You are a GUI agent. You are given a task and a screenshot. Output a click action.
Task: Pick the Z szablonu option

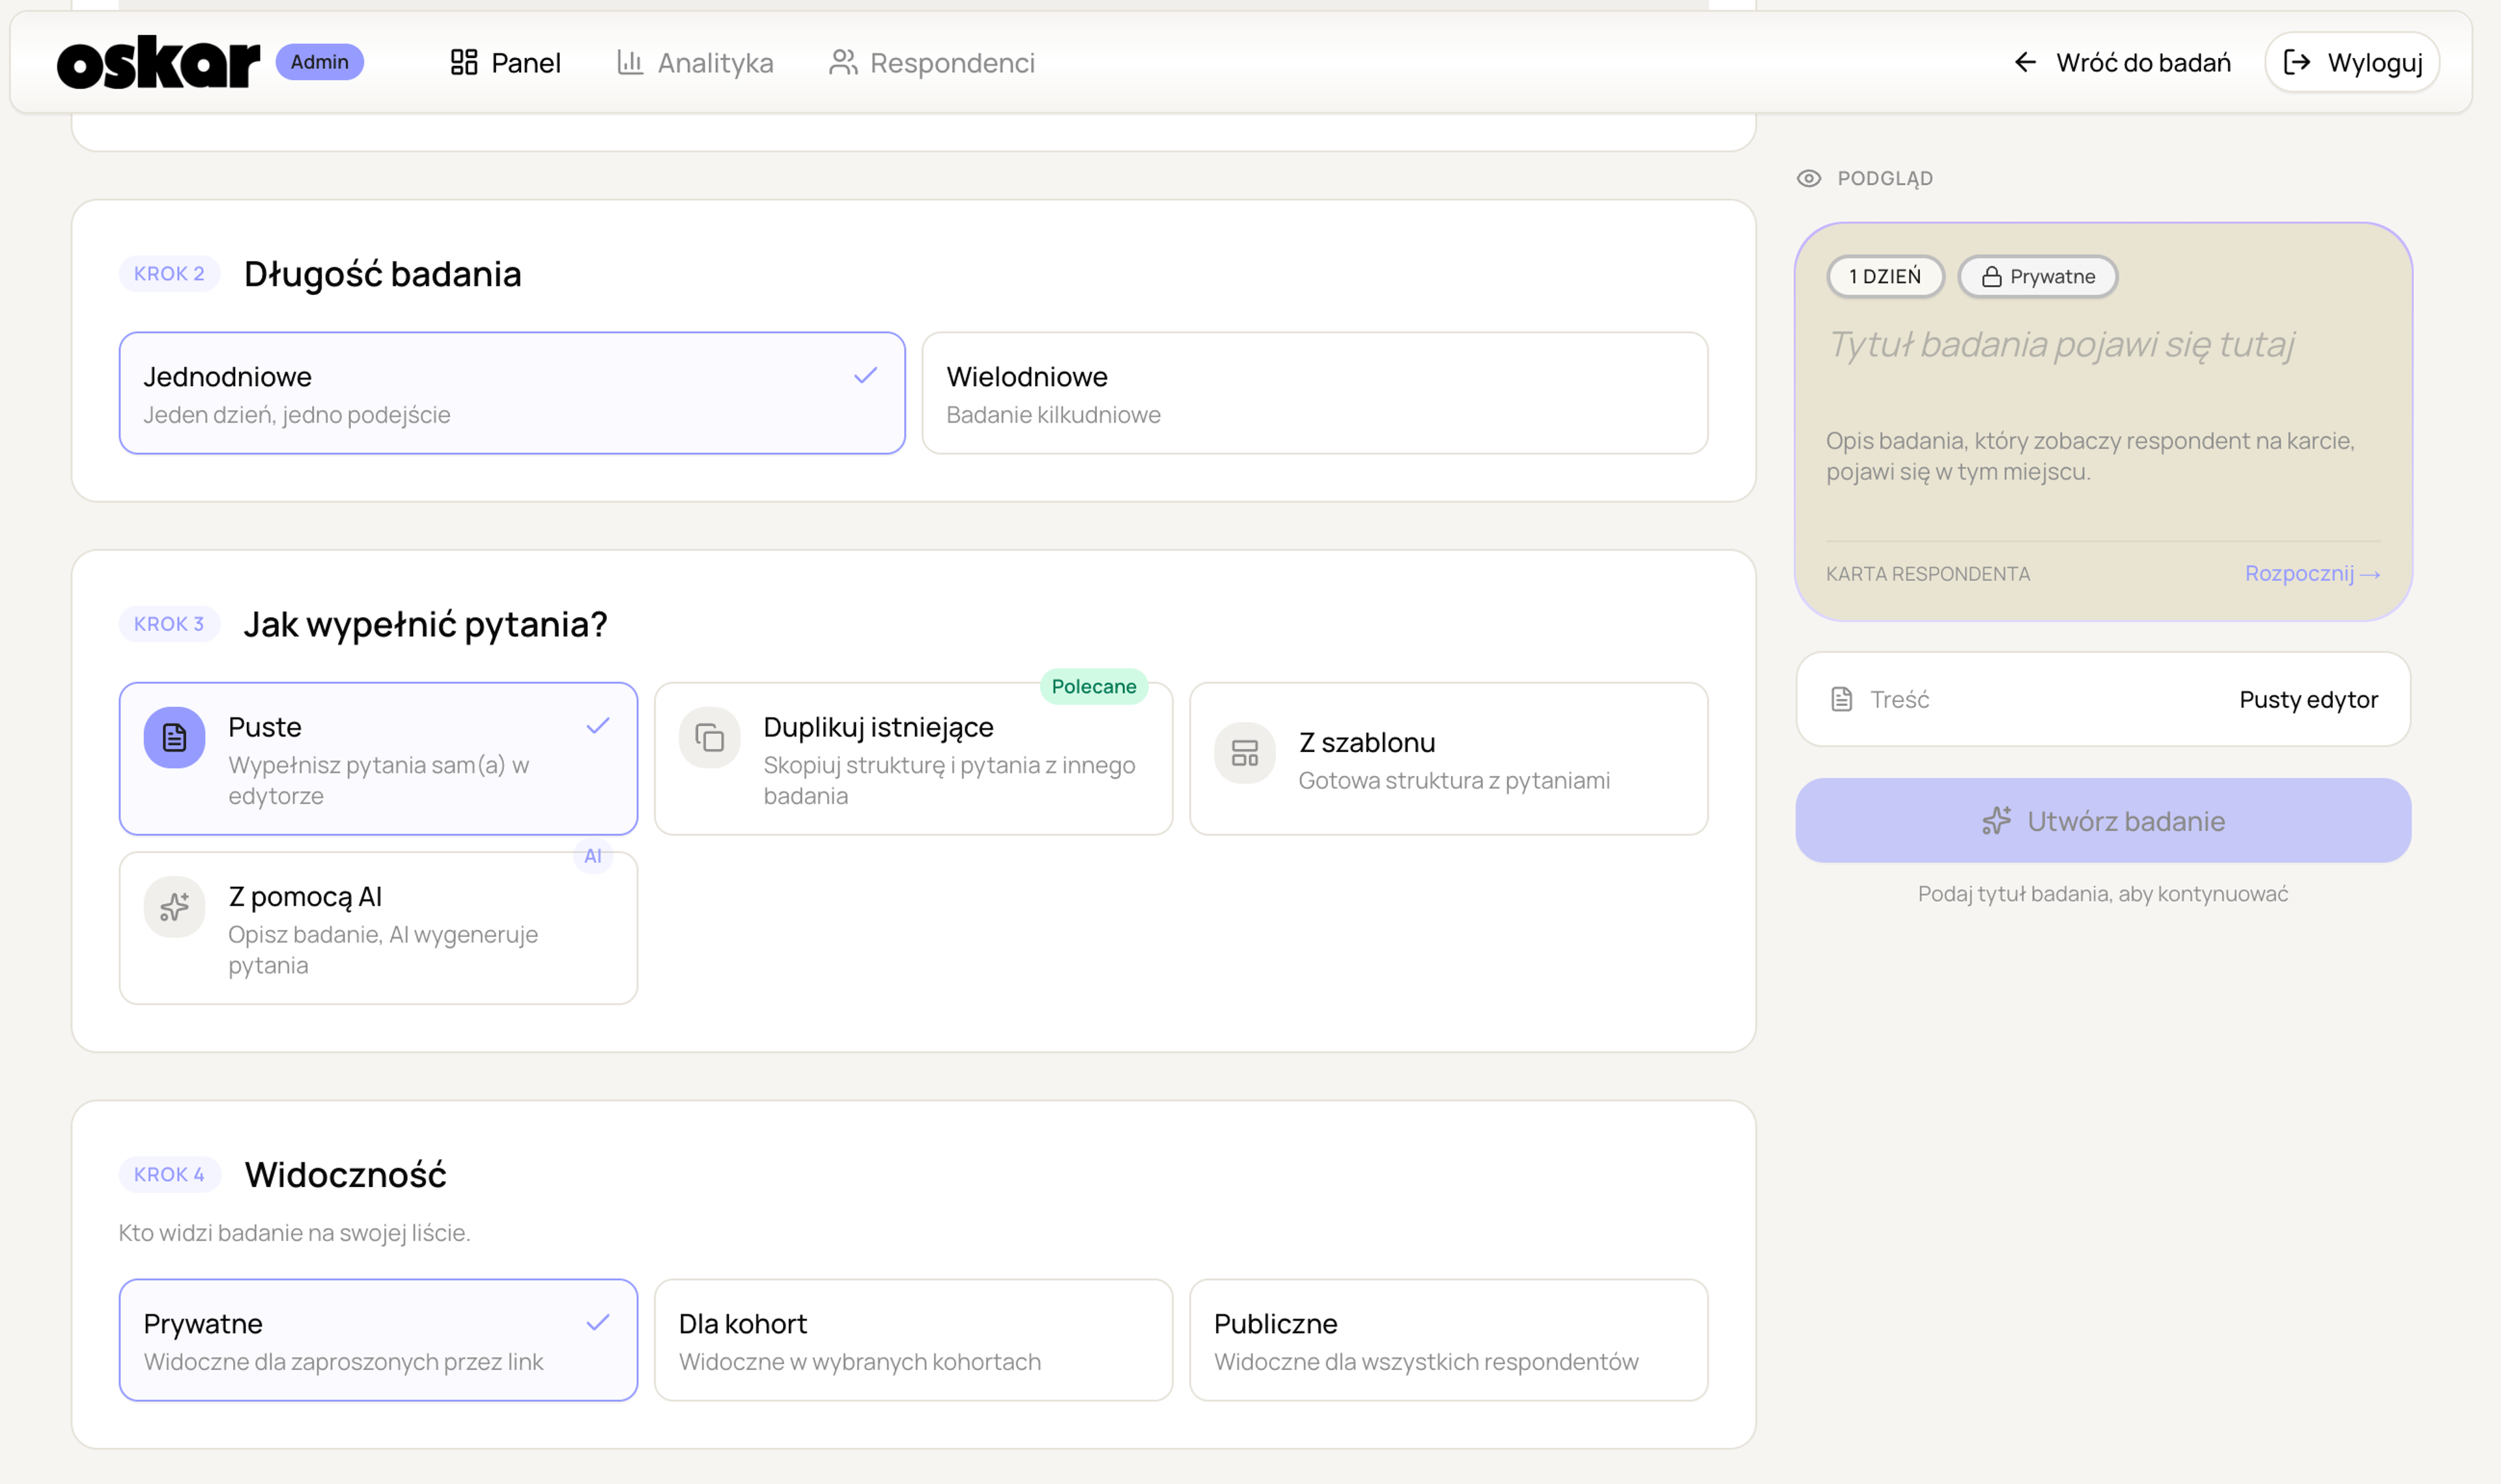point(1449,759)
